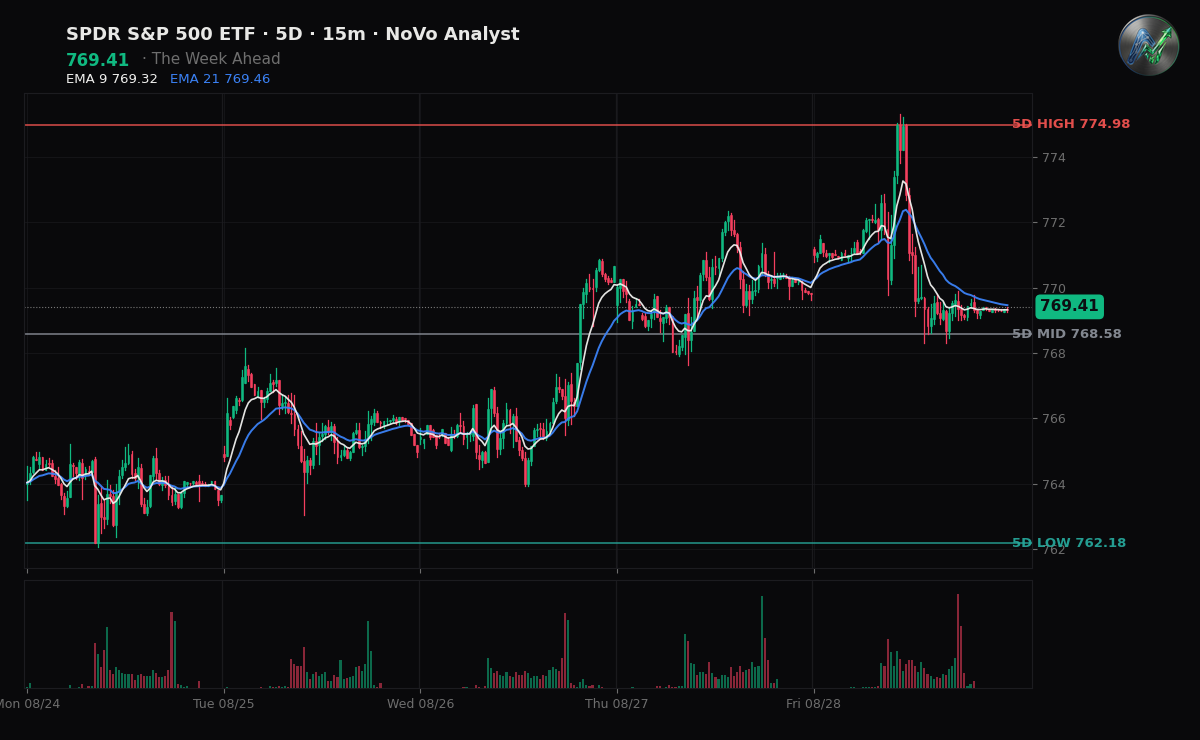Click the 770 price axis label
The height and width of the screenshot is (740, 1200).
click(x=1054, y=289)
